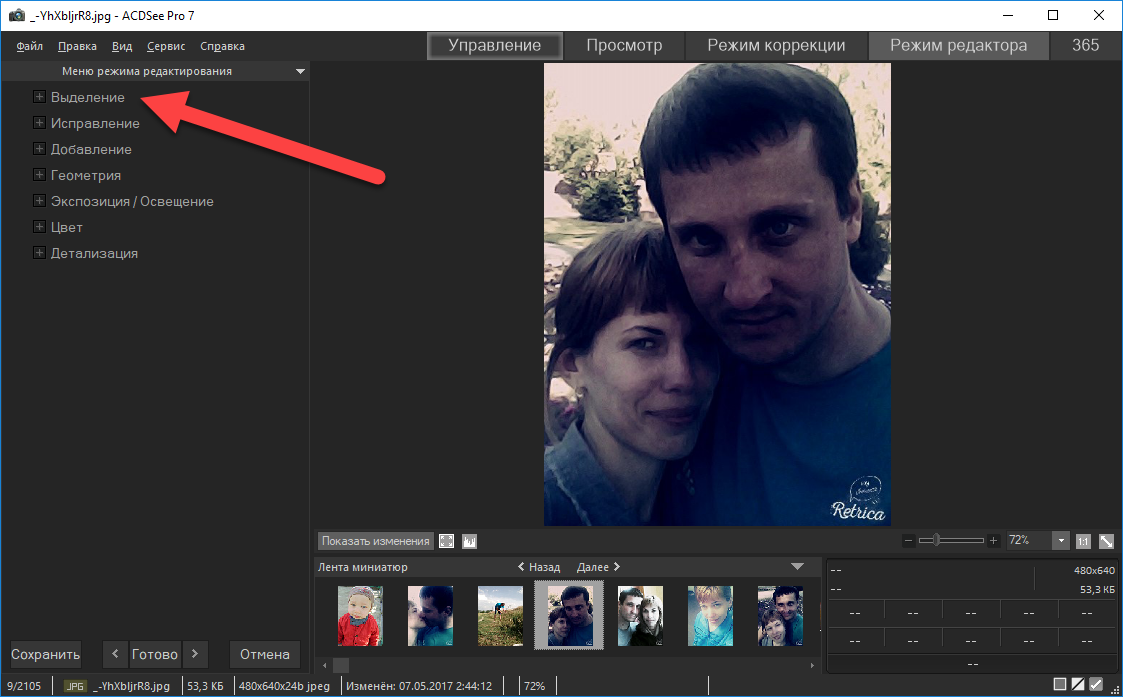Image resolution: width=1123 pixels, height=697 pixels.
Task: Open the zoom percentage dropdown
Action: [x=1060, y=541]
